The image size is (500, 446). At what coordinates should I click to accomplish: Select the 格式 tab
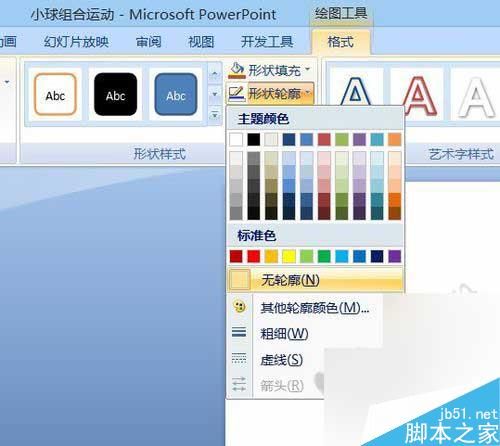340,42
